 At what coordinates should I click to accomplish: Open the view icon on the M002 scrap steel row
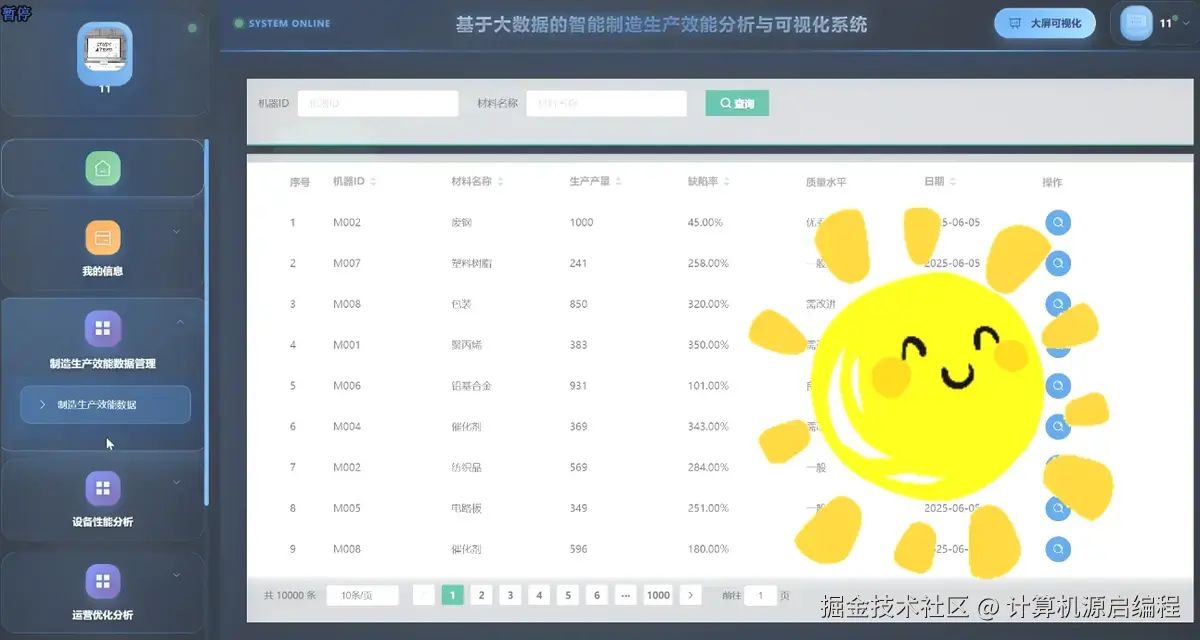pos(1058,222)
